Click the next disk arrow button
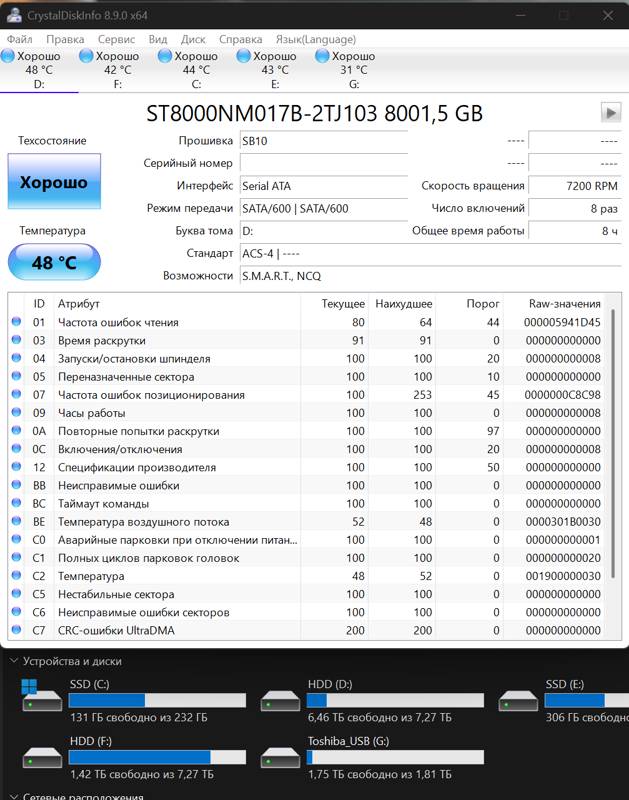Image resolution: width=629 pixels, height=800 pixels. pyautogui.click(x=609, y=112)
